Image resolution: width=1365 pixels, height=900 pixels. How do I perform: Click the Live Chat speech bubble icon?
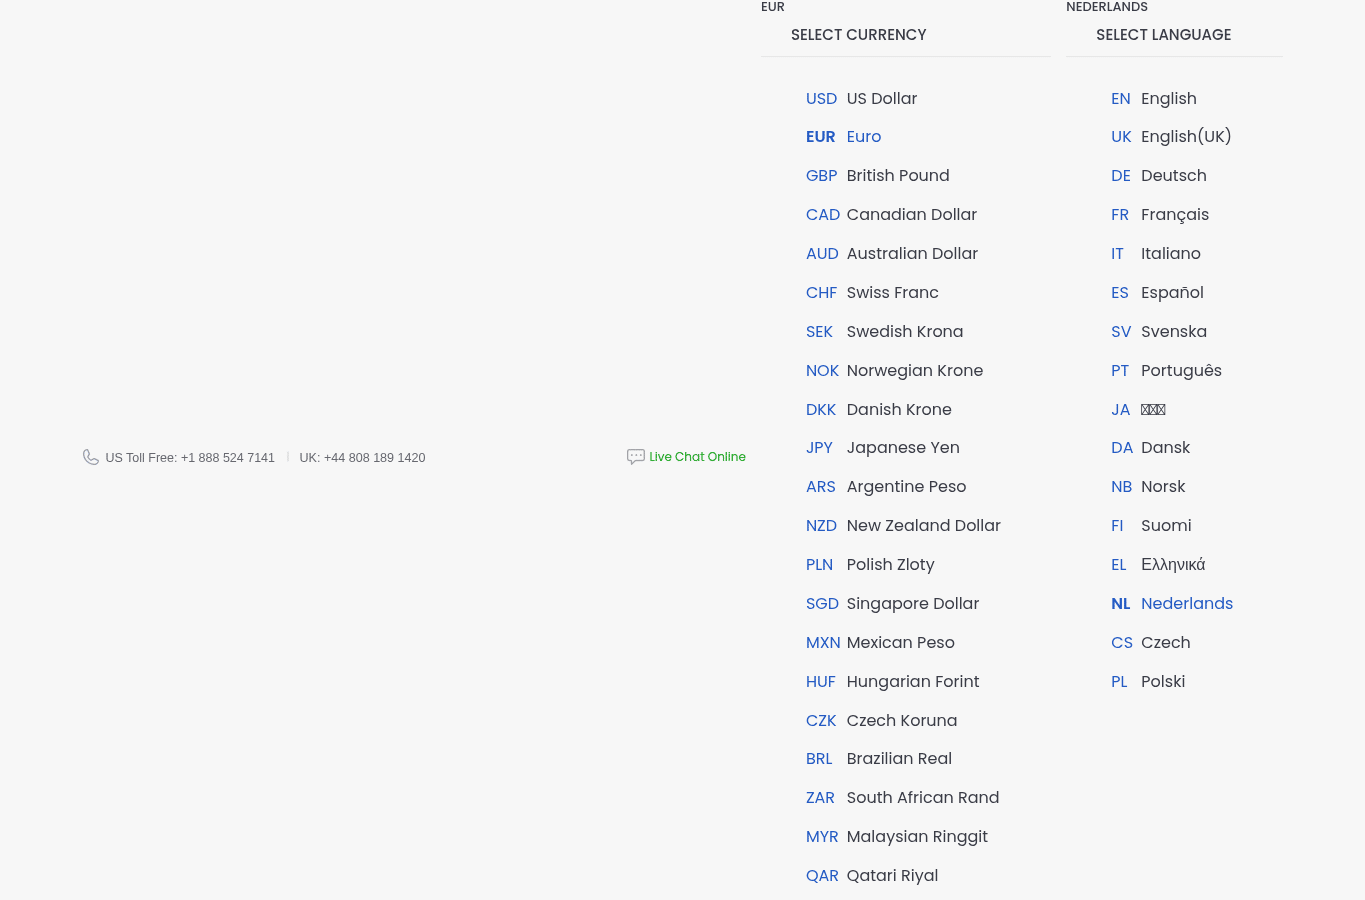636,457
